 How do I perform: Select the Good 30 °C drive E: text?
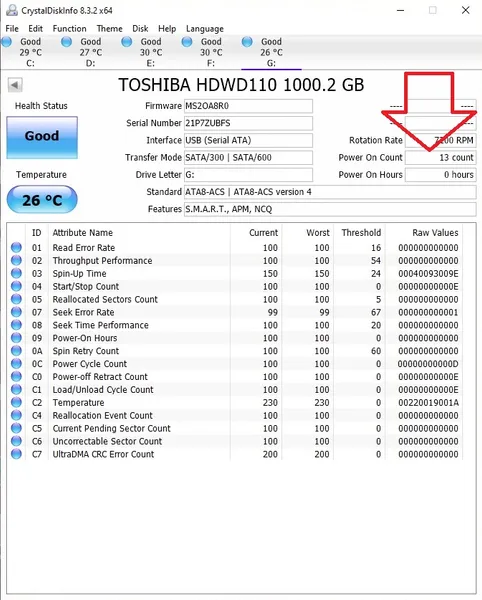(151, 52)
